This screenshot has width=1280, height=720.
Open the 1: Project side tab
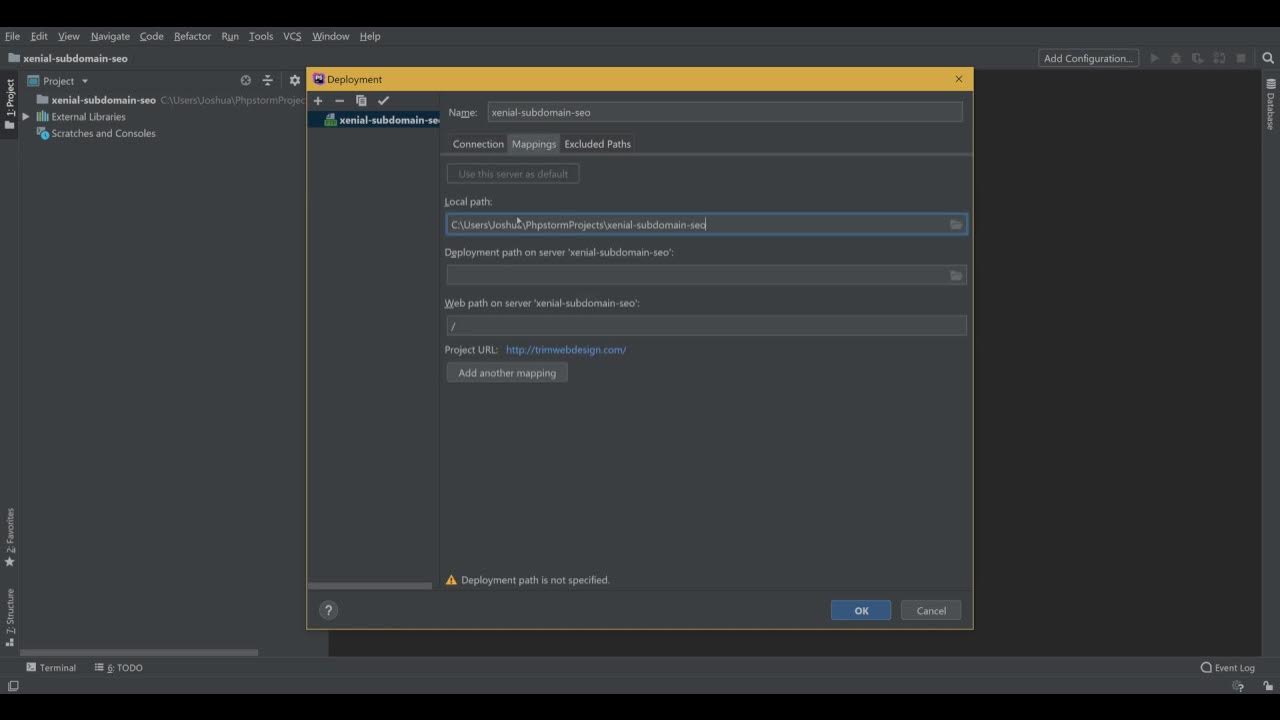9,104
